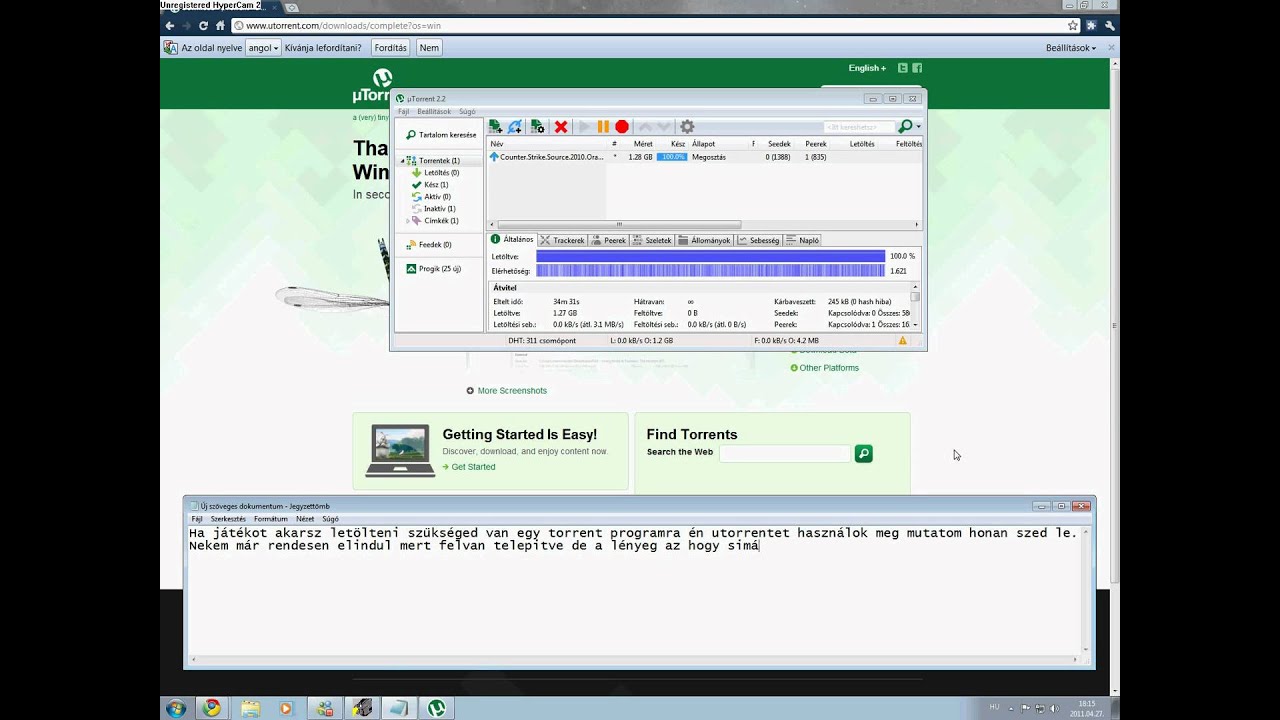Open the Fájl menu in uTorrent
Image resolution: width=1280 pixels, height=720 pixels.
click(403, 112)
